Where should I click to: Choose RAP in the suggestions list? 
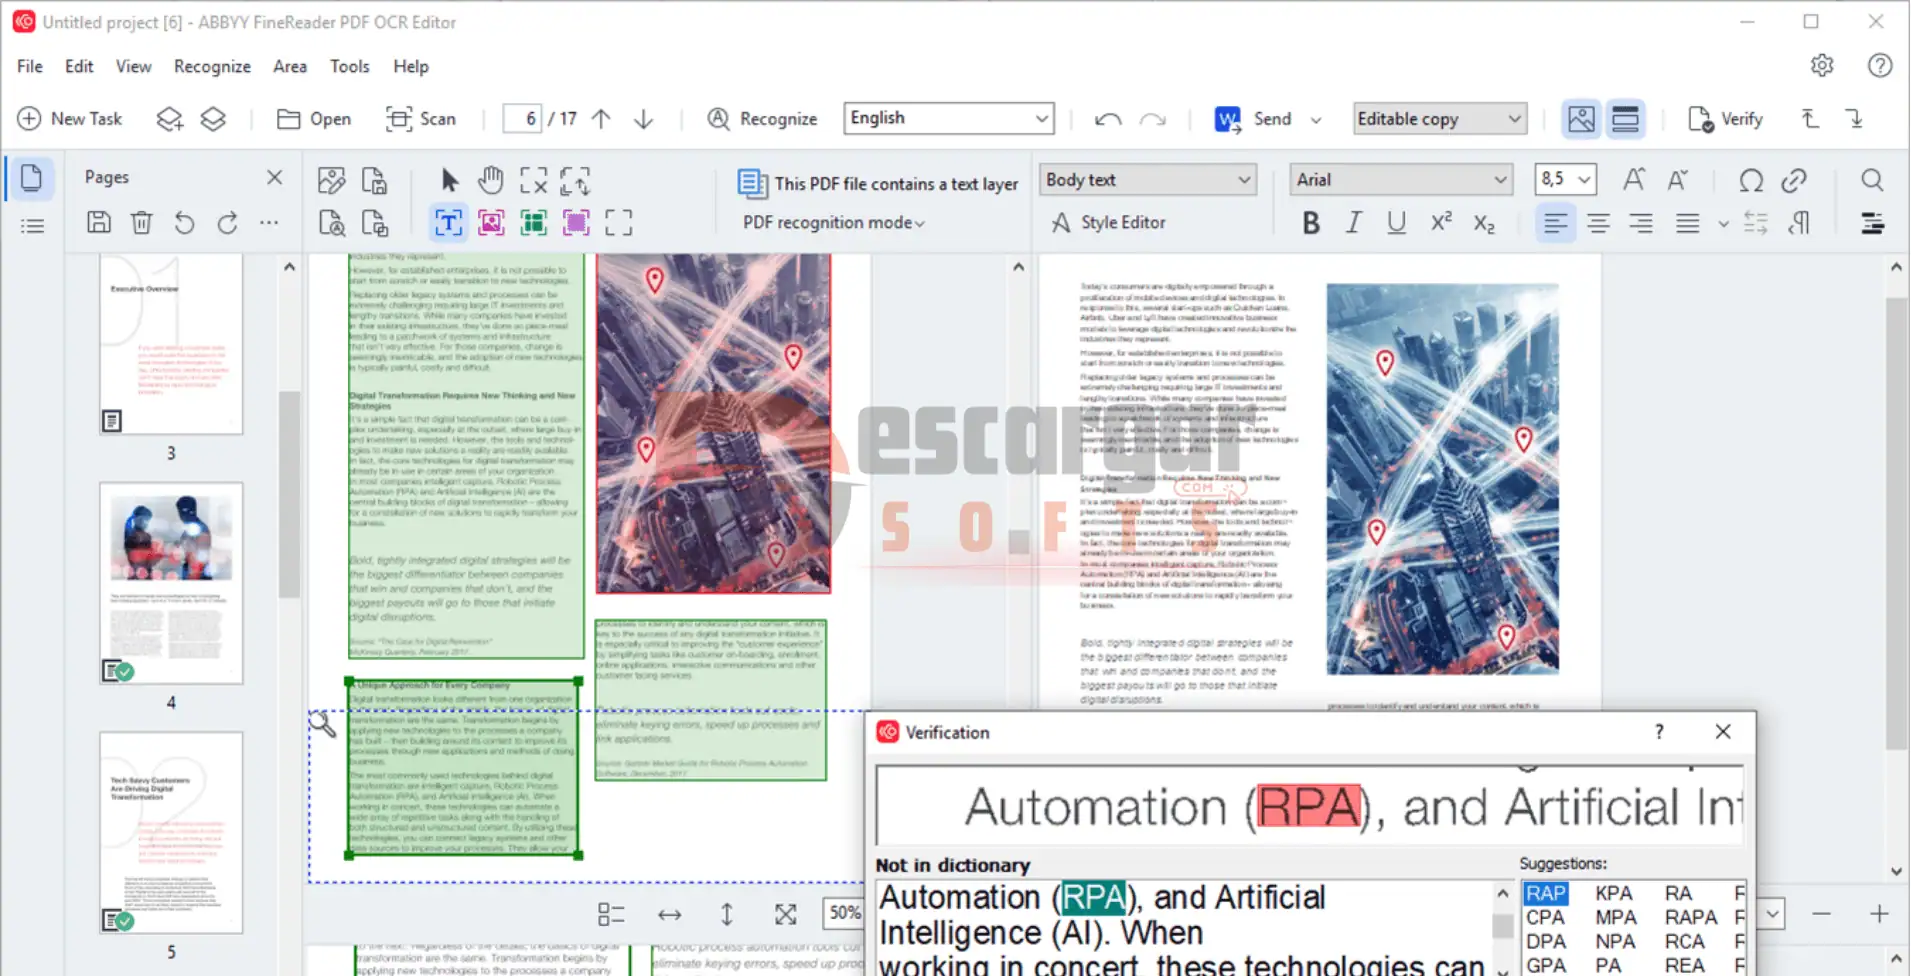(1545, 893)
